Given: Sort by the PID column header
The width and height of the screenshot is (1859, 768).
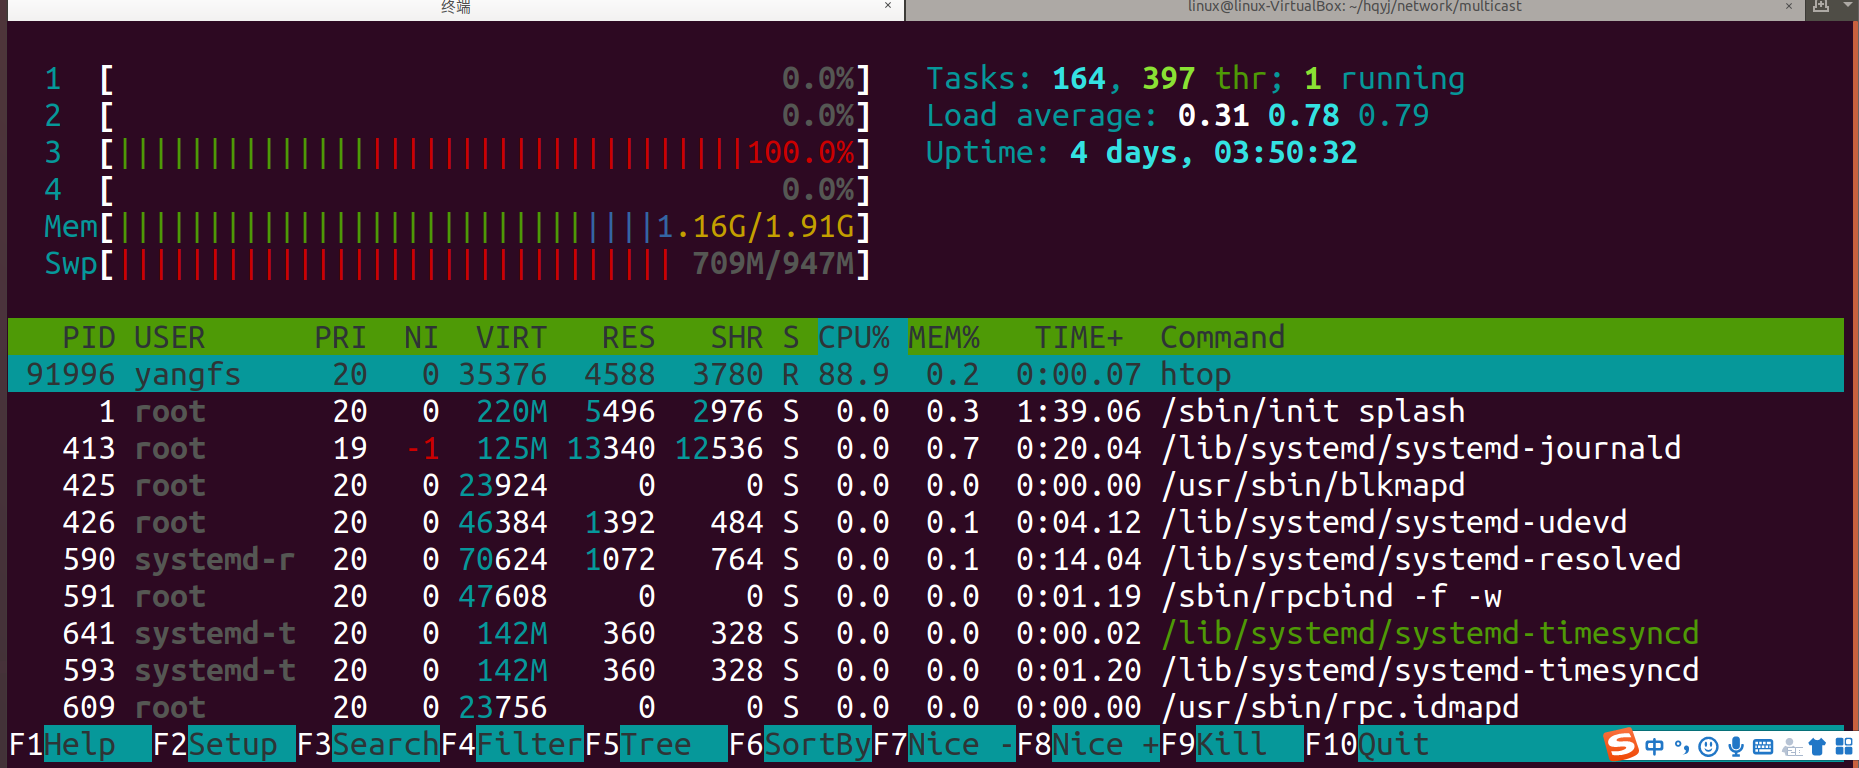Looking at the screenshot, I should pyautogui.click(x=89, y=338).
